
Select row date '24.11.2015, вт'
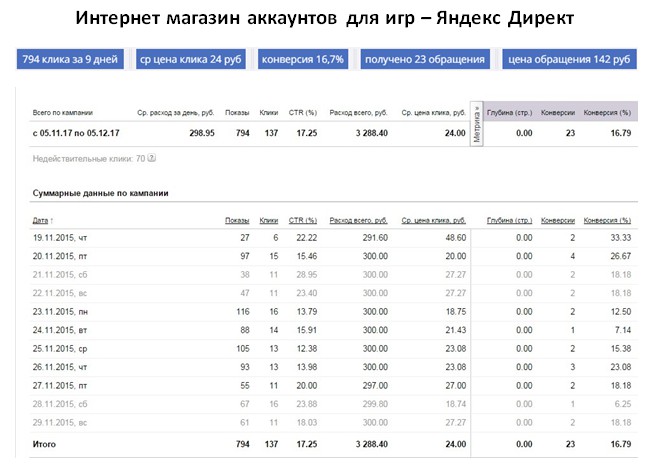coord(60,330)
